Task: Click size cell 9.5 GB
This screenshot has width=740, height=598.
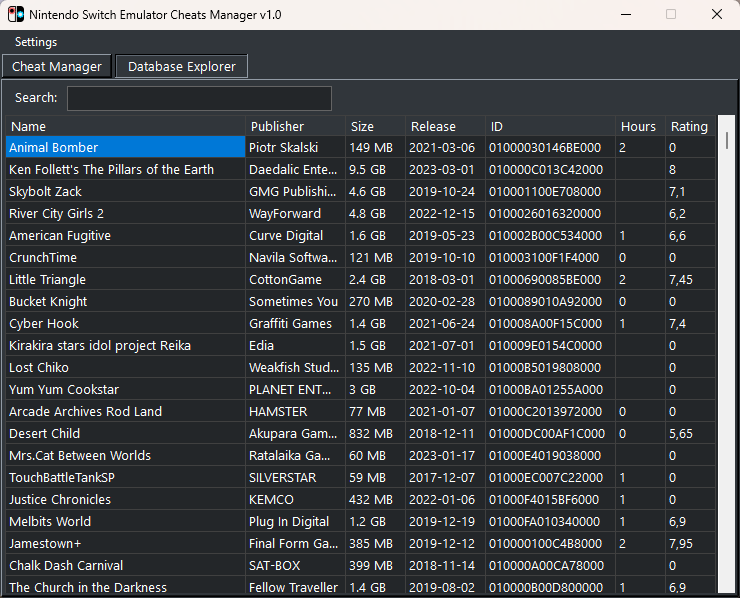Action: click(375, 169)
